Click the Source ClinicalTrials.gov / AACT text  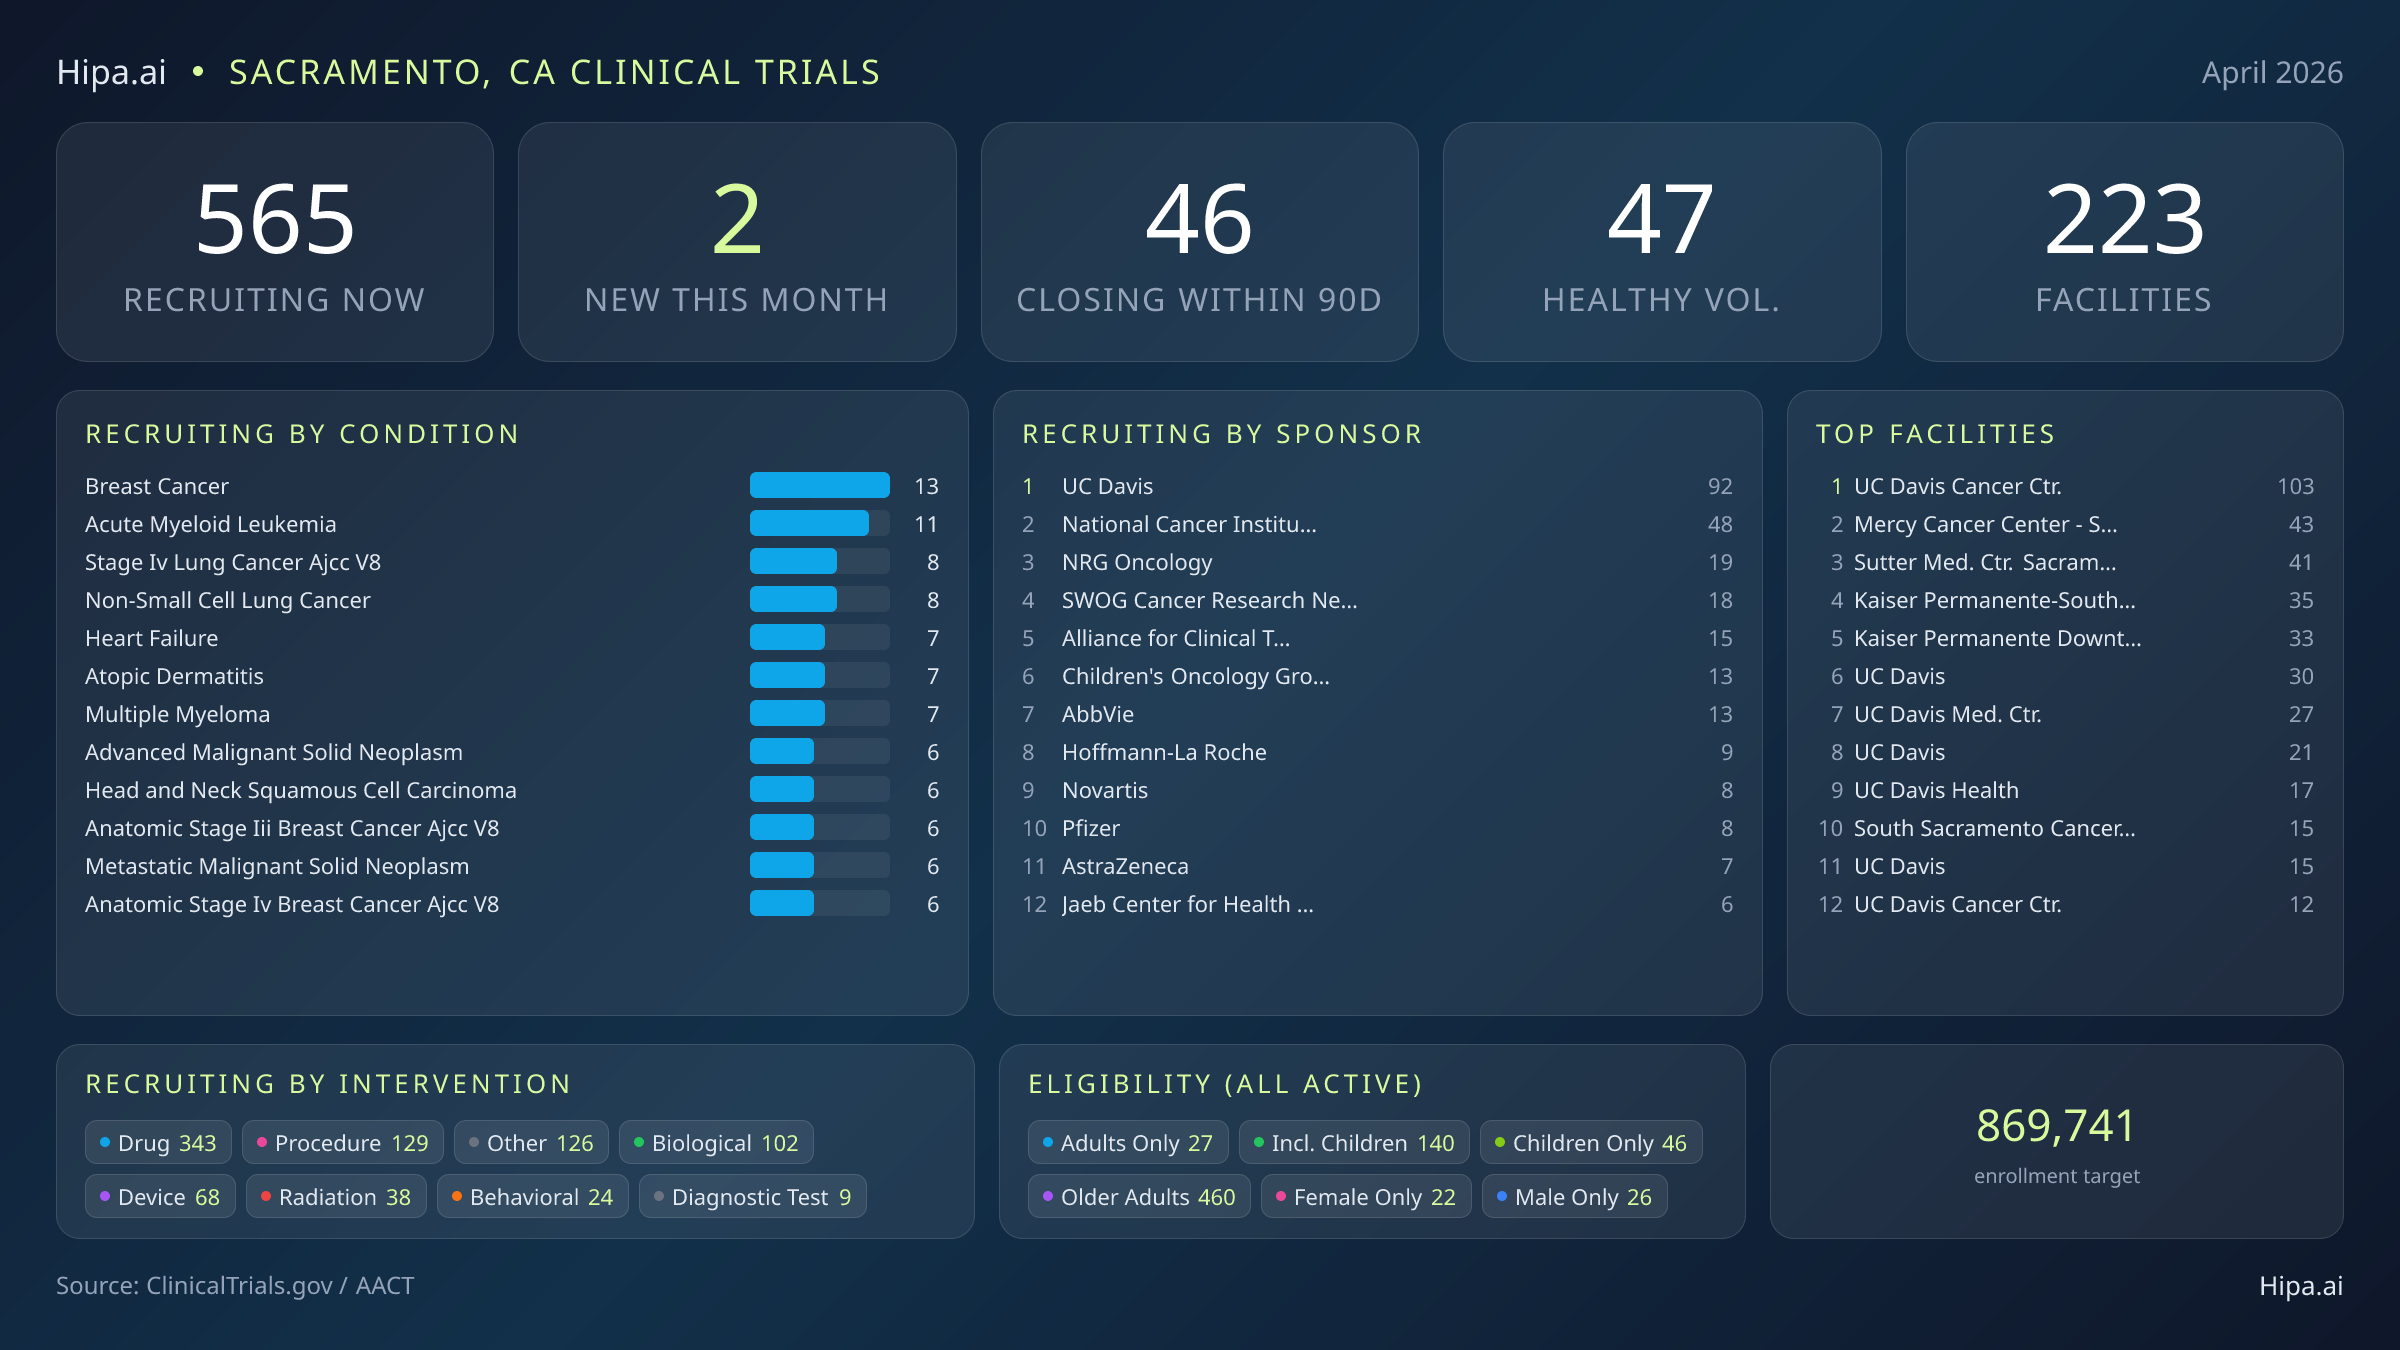tap(235, 1286)
